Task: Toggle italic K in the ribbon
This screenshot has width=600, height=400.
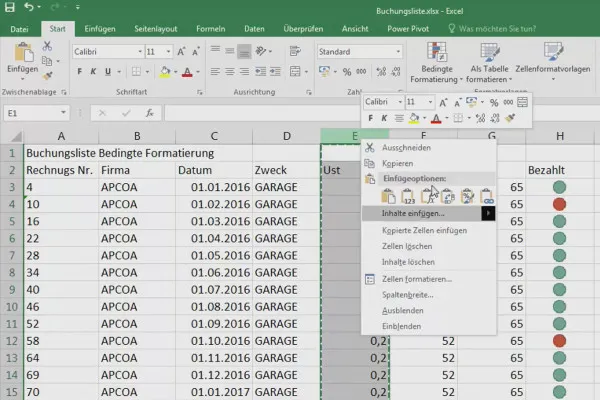Action: click(x=93, y=72)
